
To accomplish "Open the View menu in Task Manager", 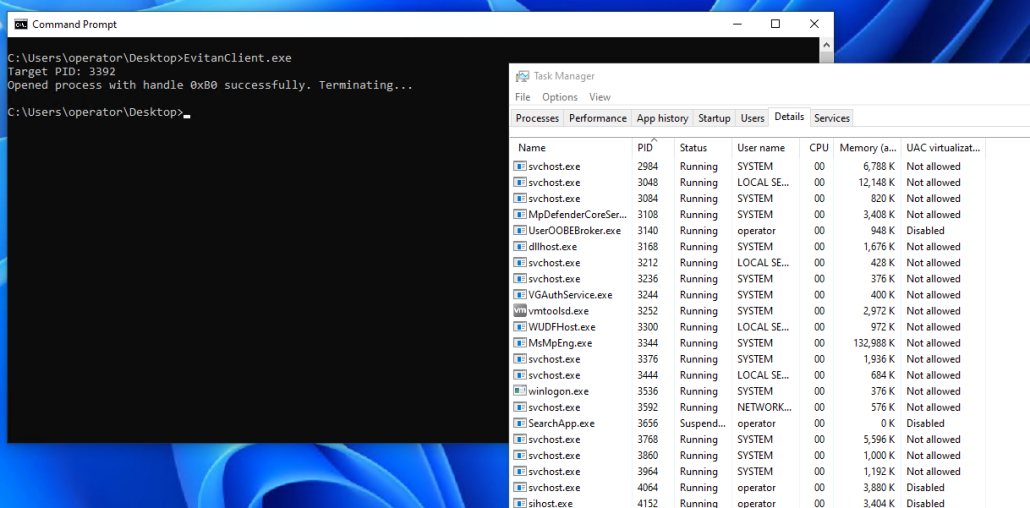I will (600, 97).
